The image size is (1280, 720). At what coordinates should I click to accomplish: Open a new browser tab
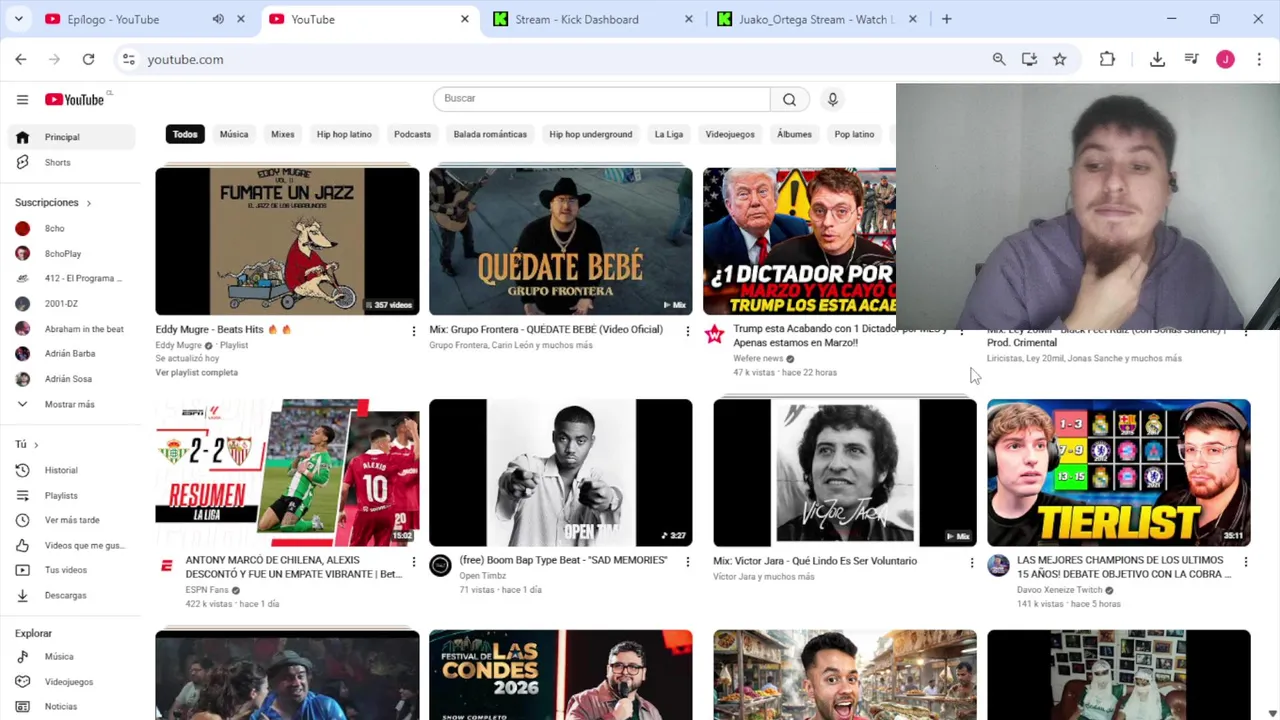click(946, 19)
